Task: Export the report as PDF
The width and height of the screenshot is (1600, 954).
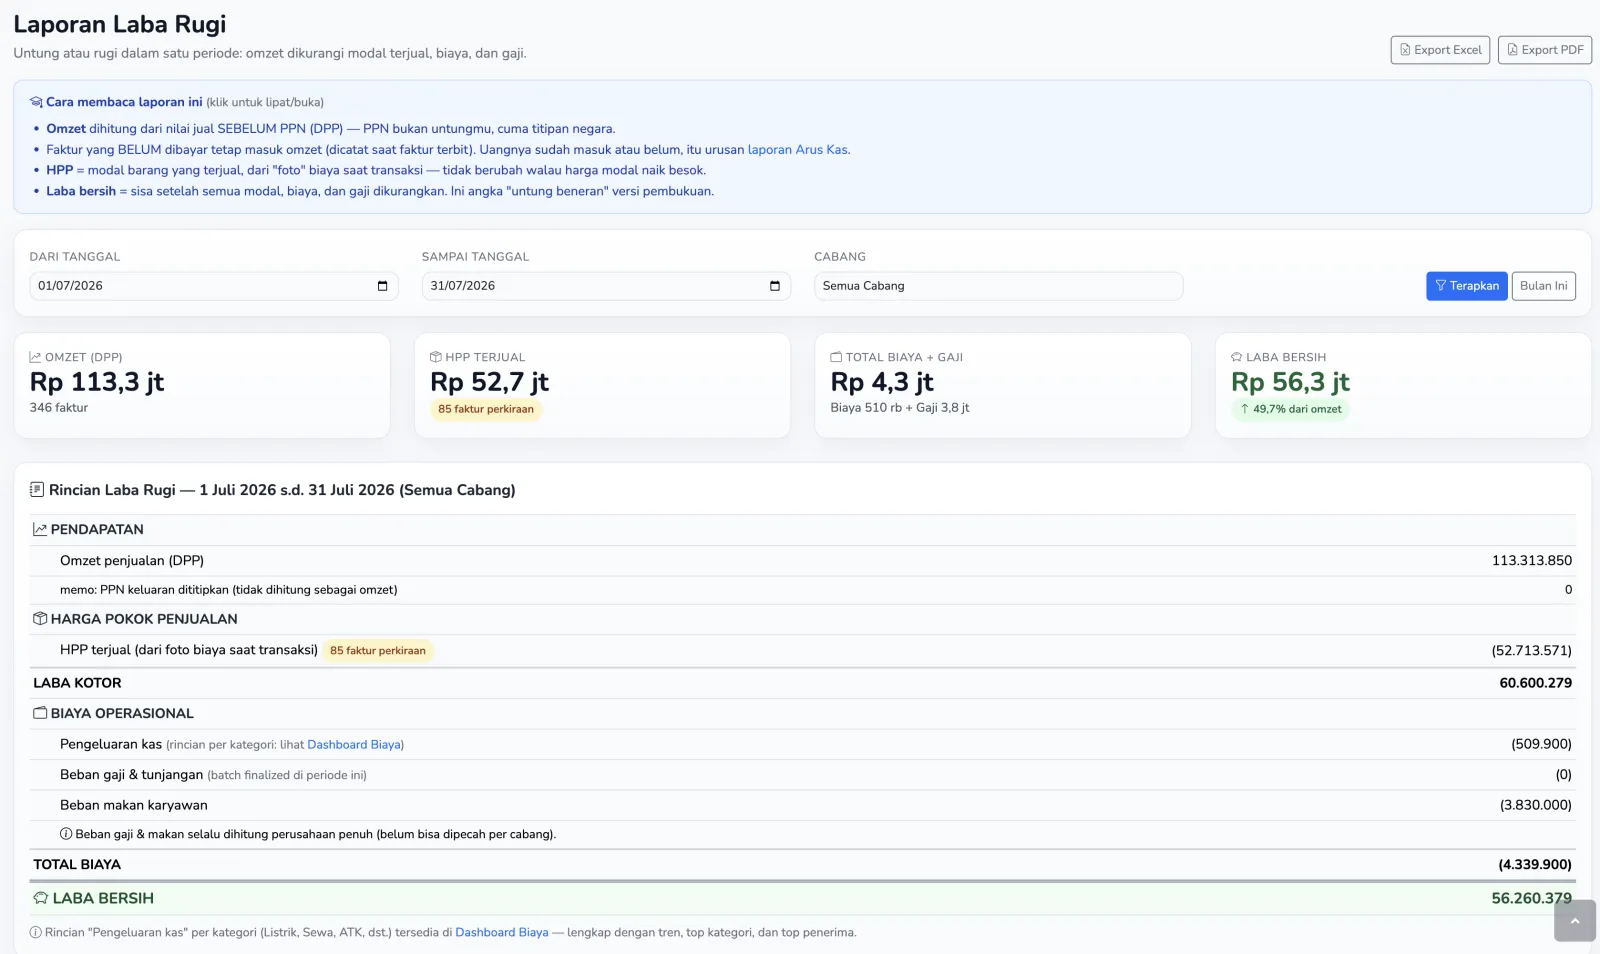Action: pyautogui.click(x=1544, y=50)
